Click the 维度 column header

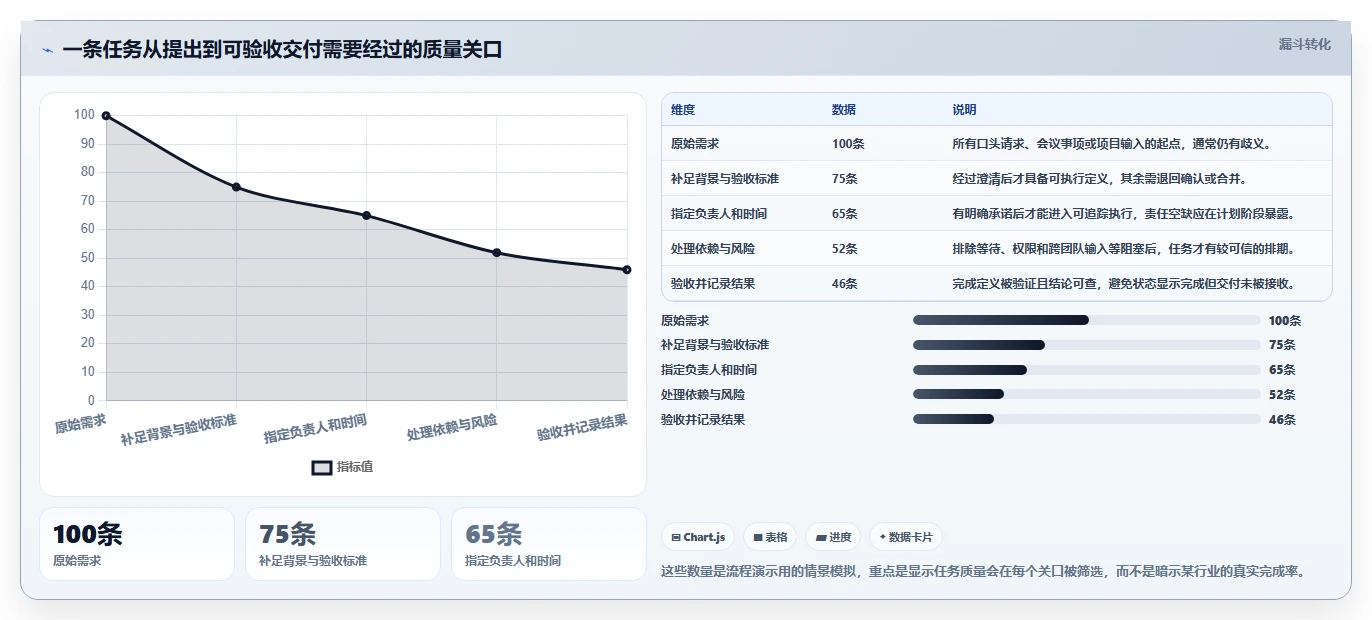683,109
